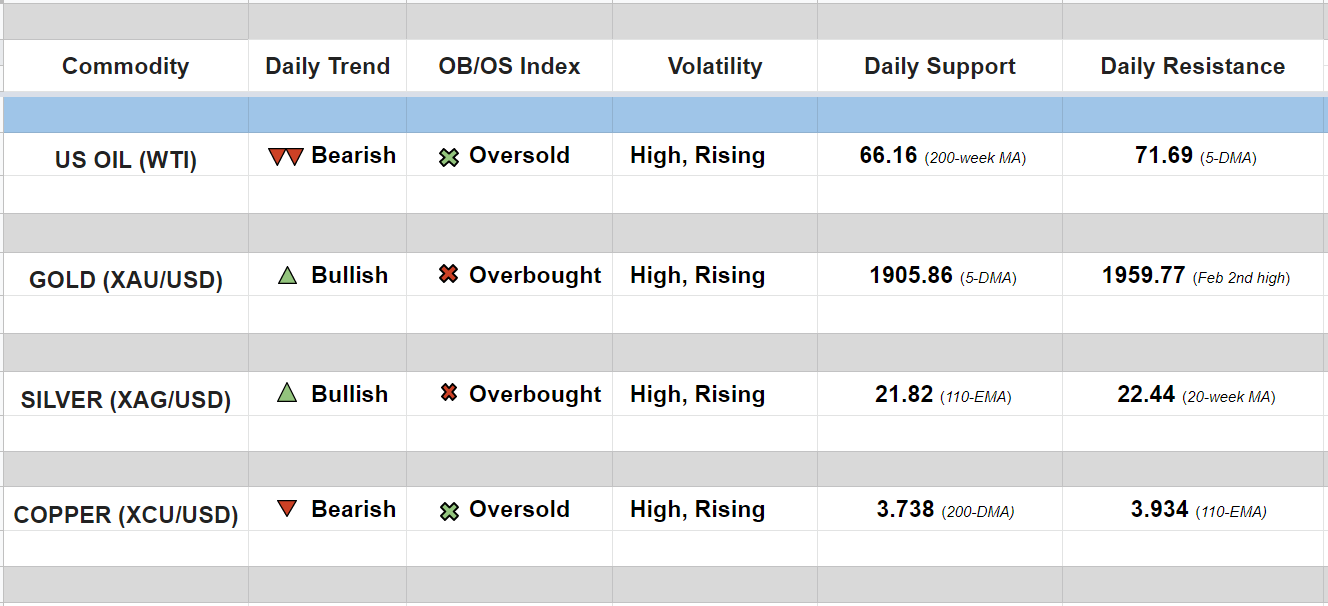Click the red down-triangle in the Copper row

pos(287,509)
